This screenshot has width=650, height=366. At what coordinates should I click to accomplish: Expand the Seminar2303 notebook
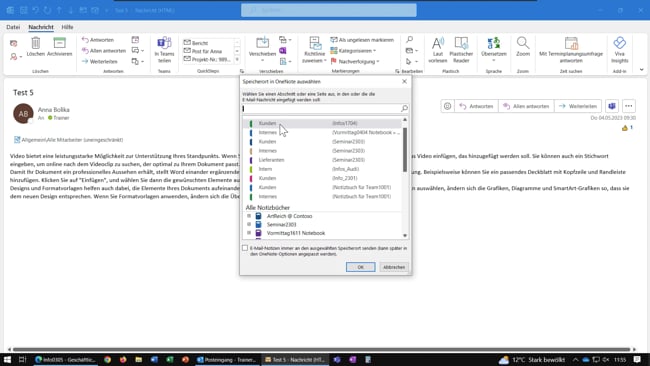249,224
